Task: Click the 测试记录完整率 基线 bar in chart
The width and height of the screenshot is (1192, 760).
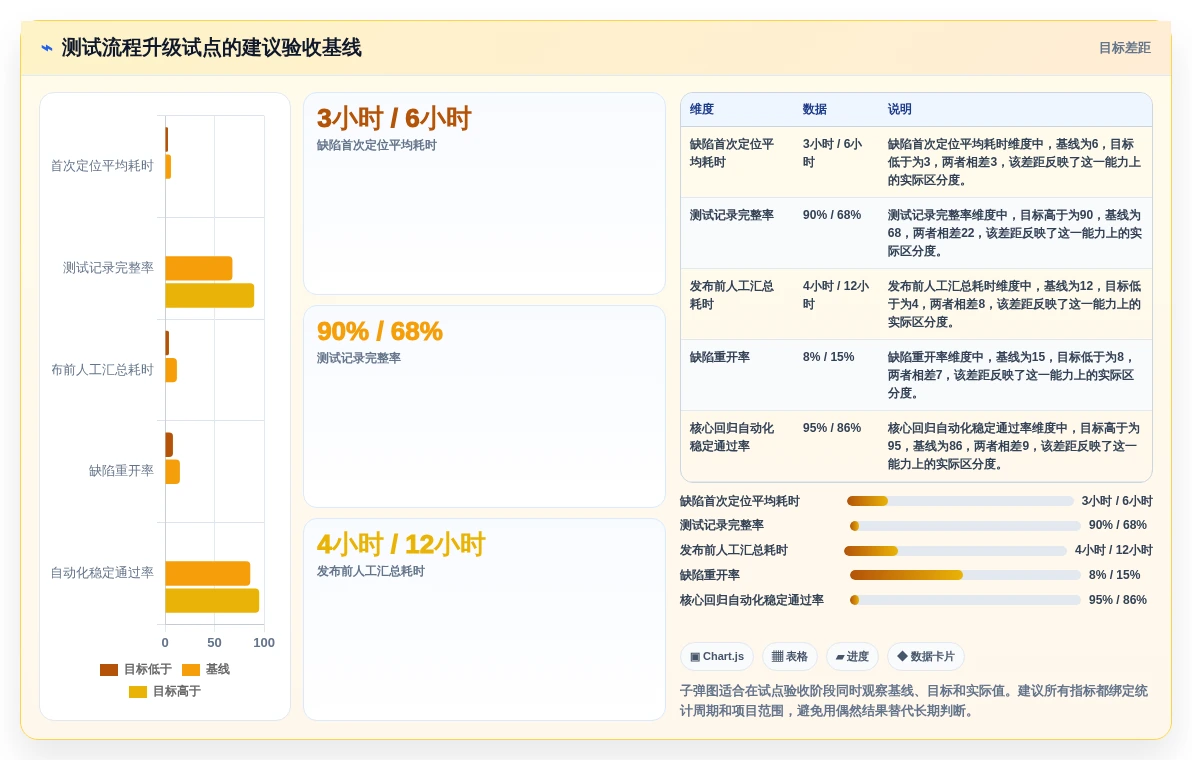Action: coord(198,268)
